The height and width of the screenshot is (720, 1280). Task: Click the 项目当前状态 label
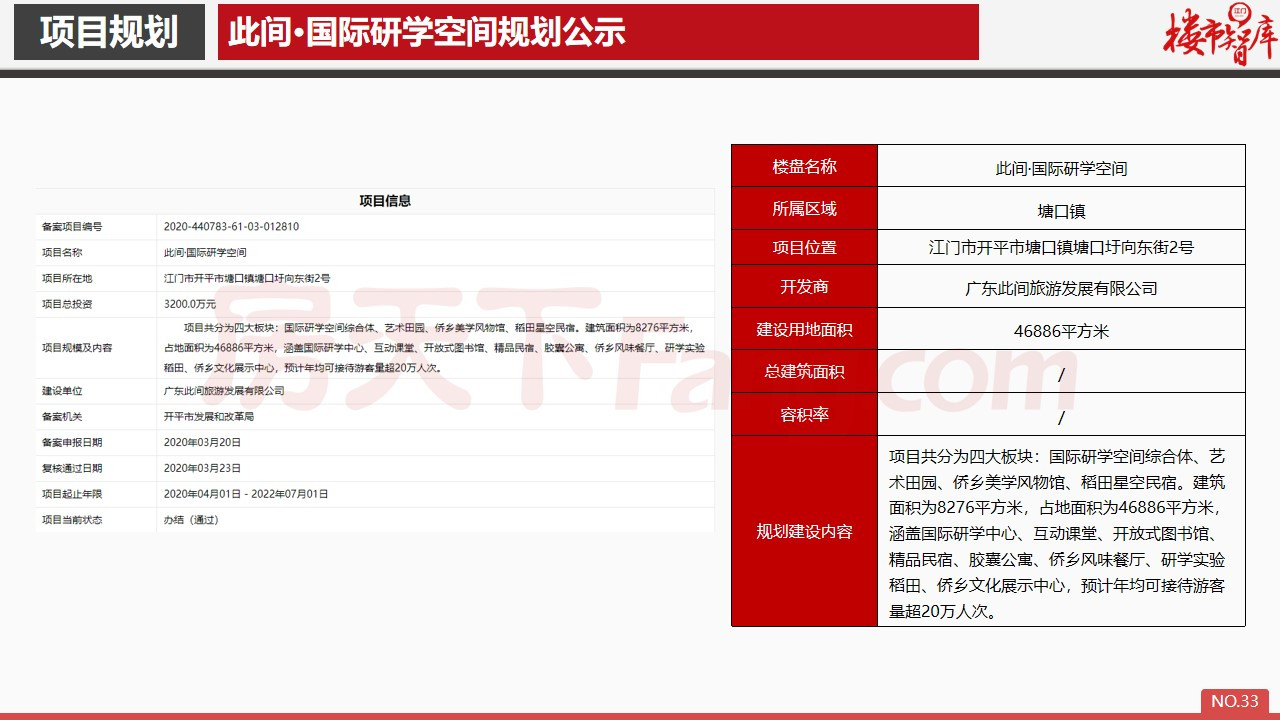pyautogui.click(x=72, y=520)
